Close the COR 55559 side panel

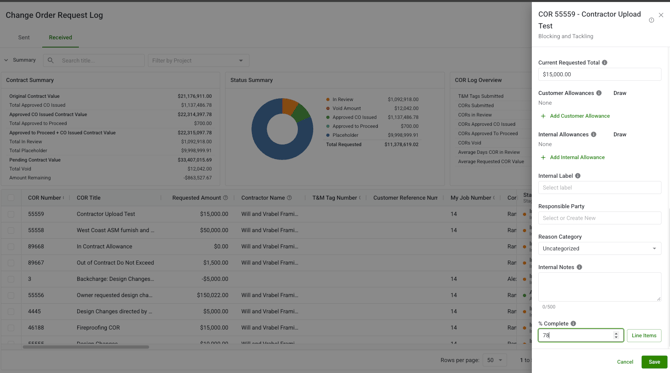click(x=661, y=15)
